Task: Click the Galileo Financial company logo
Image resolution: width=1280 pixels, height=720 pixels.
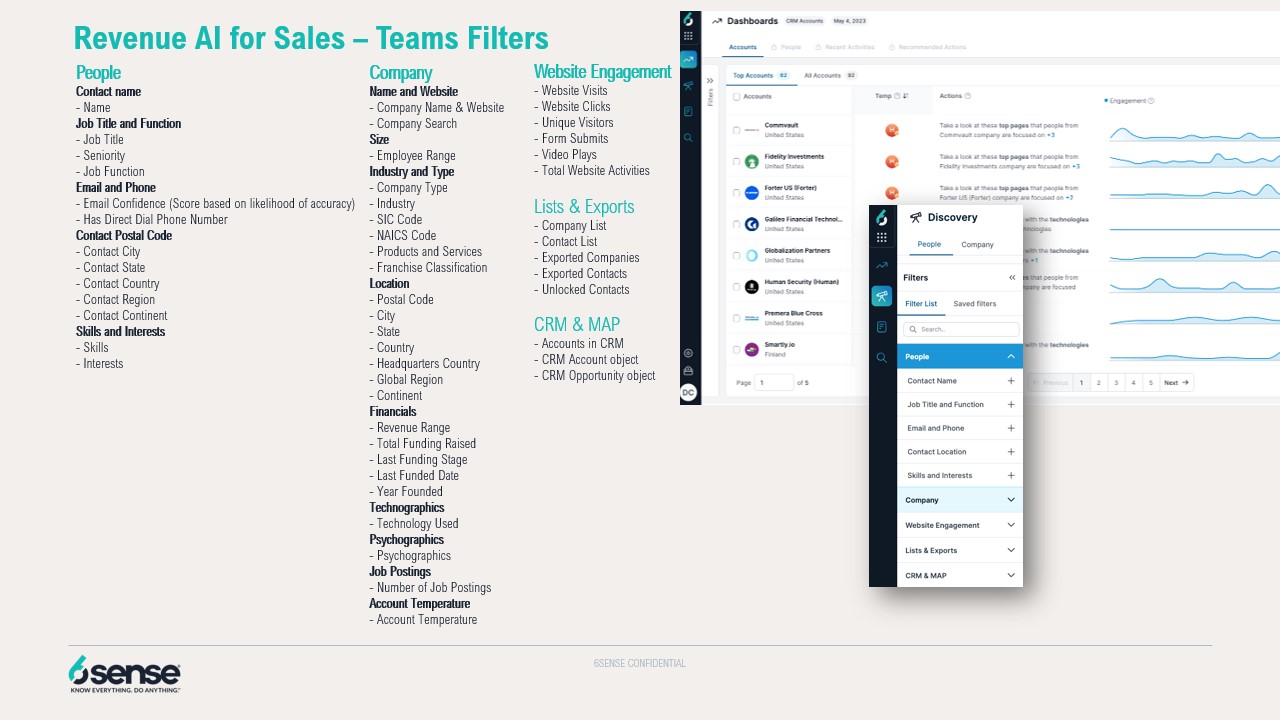Action: click(x=752, y=224)
